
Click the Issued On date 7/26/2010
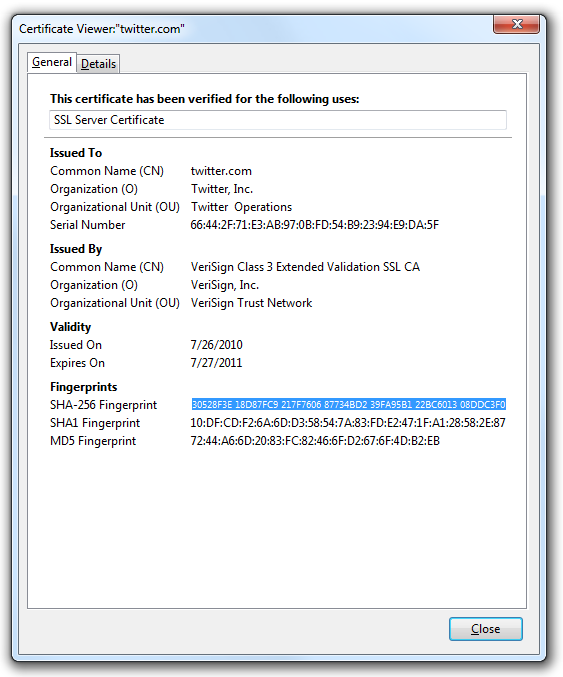[216, 345]
